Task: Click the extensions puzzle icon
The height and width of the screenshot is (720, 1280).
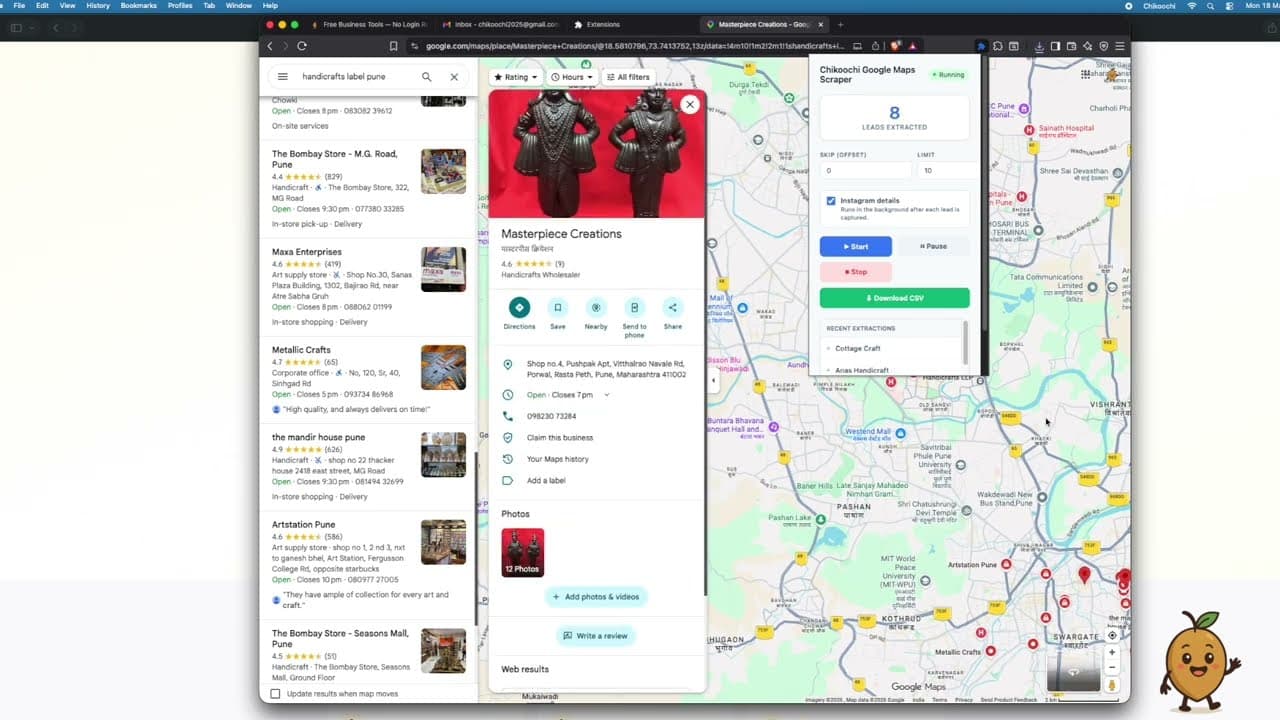Action: click(997, 46)
